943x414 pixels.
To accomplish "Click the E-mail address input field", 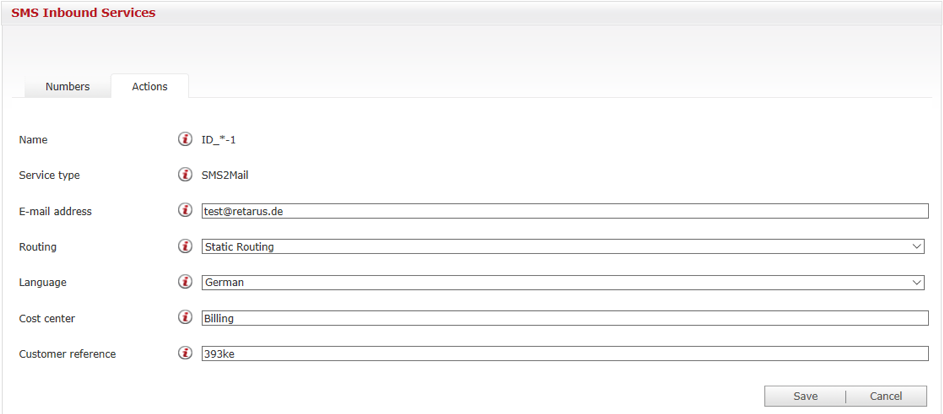I will click(x=565, y=211).
